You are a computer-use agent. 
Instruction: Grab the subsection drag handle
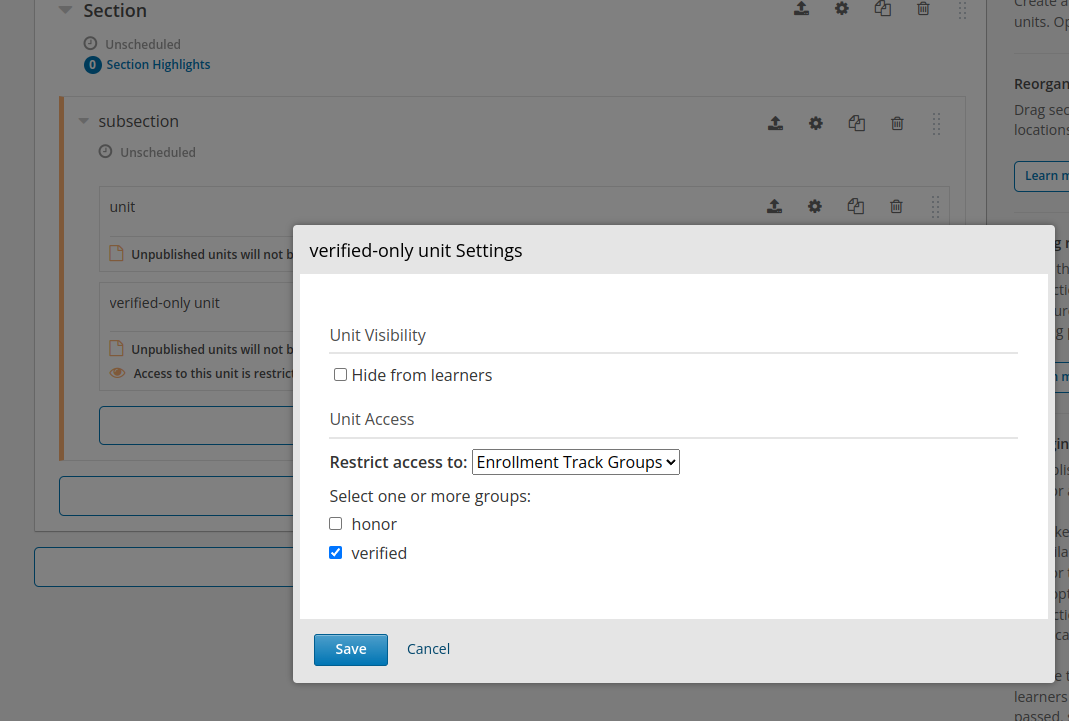(x=936, y=123)
